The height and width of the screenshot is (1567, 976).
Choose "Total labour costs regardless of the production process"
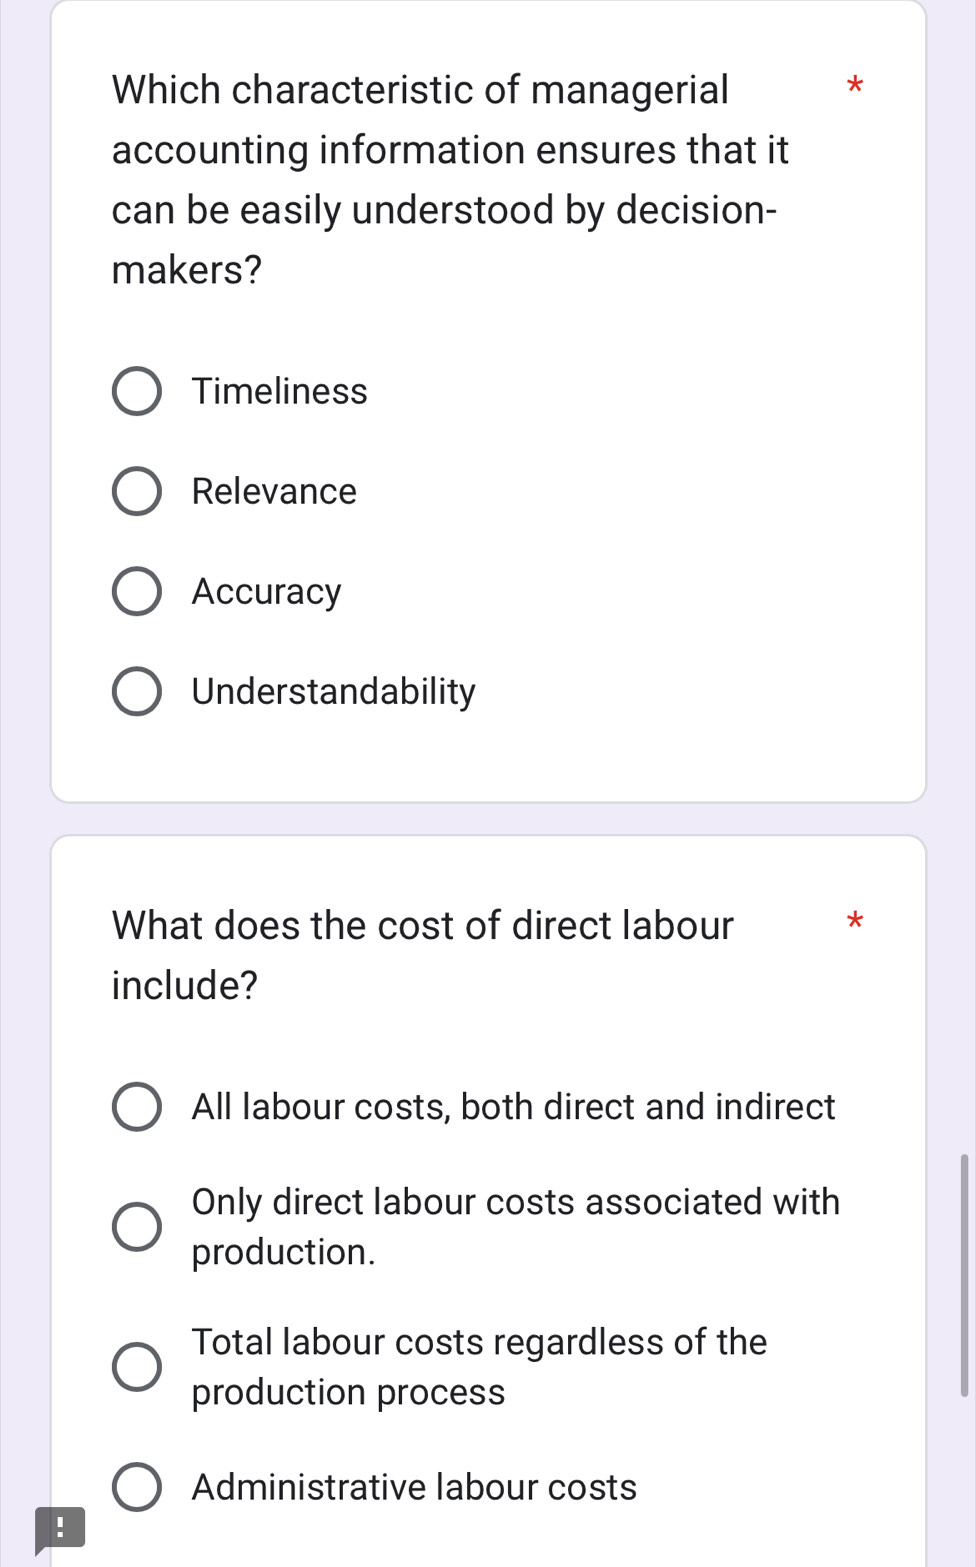coord(137,1366)
